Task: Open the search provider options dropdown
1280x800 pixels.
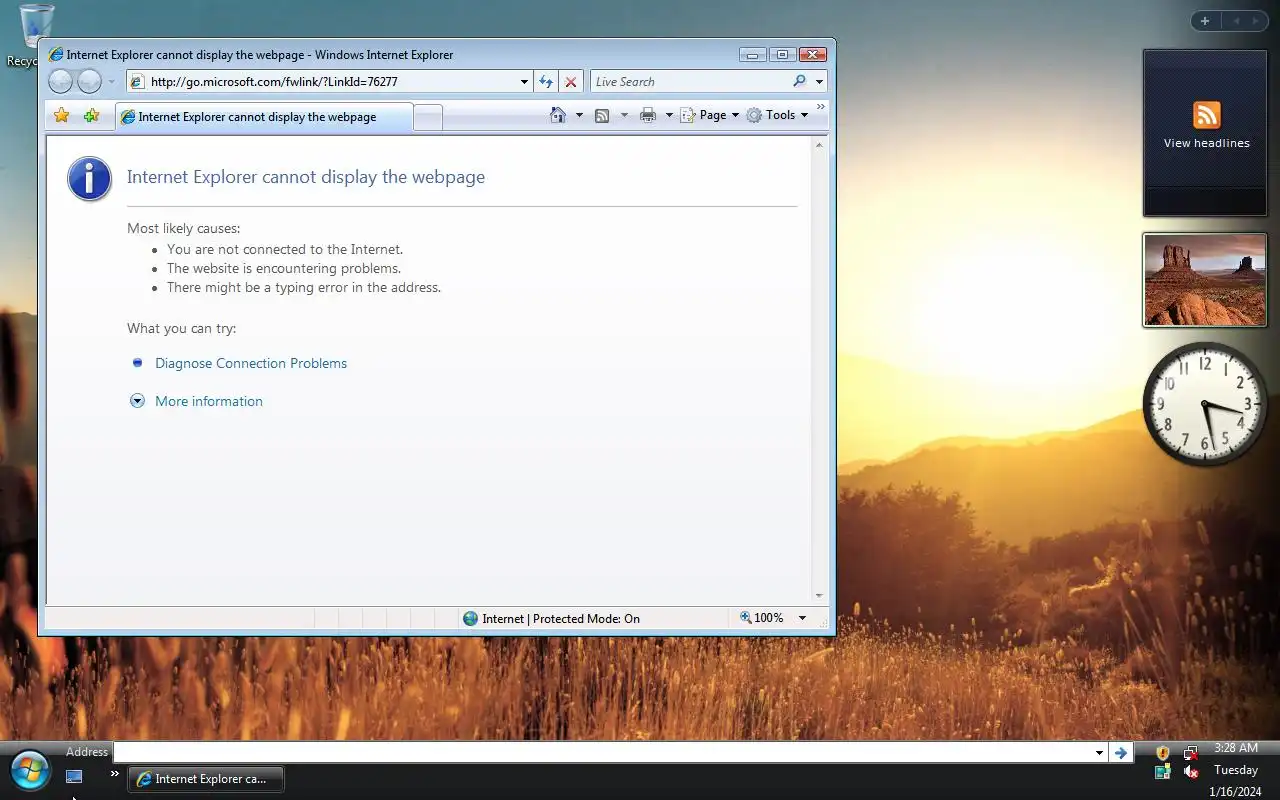Action: tap(820, 82)
